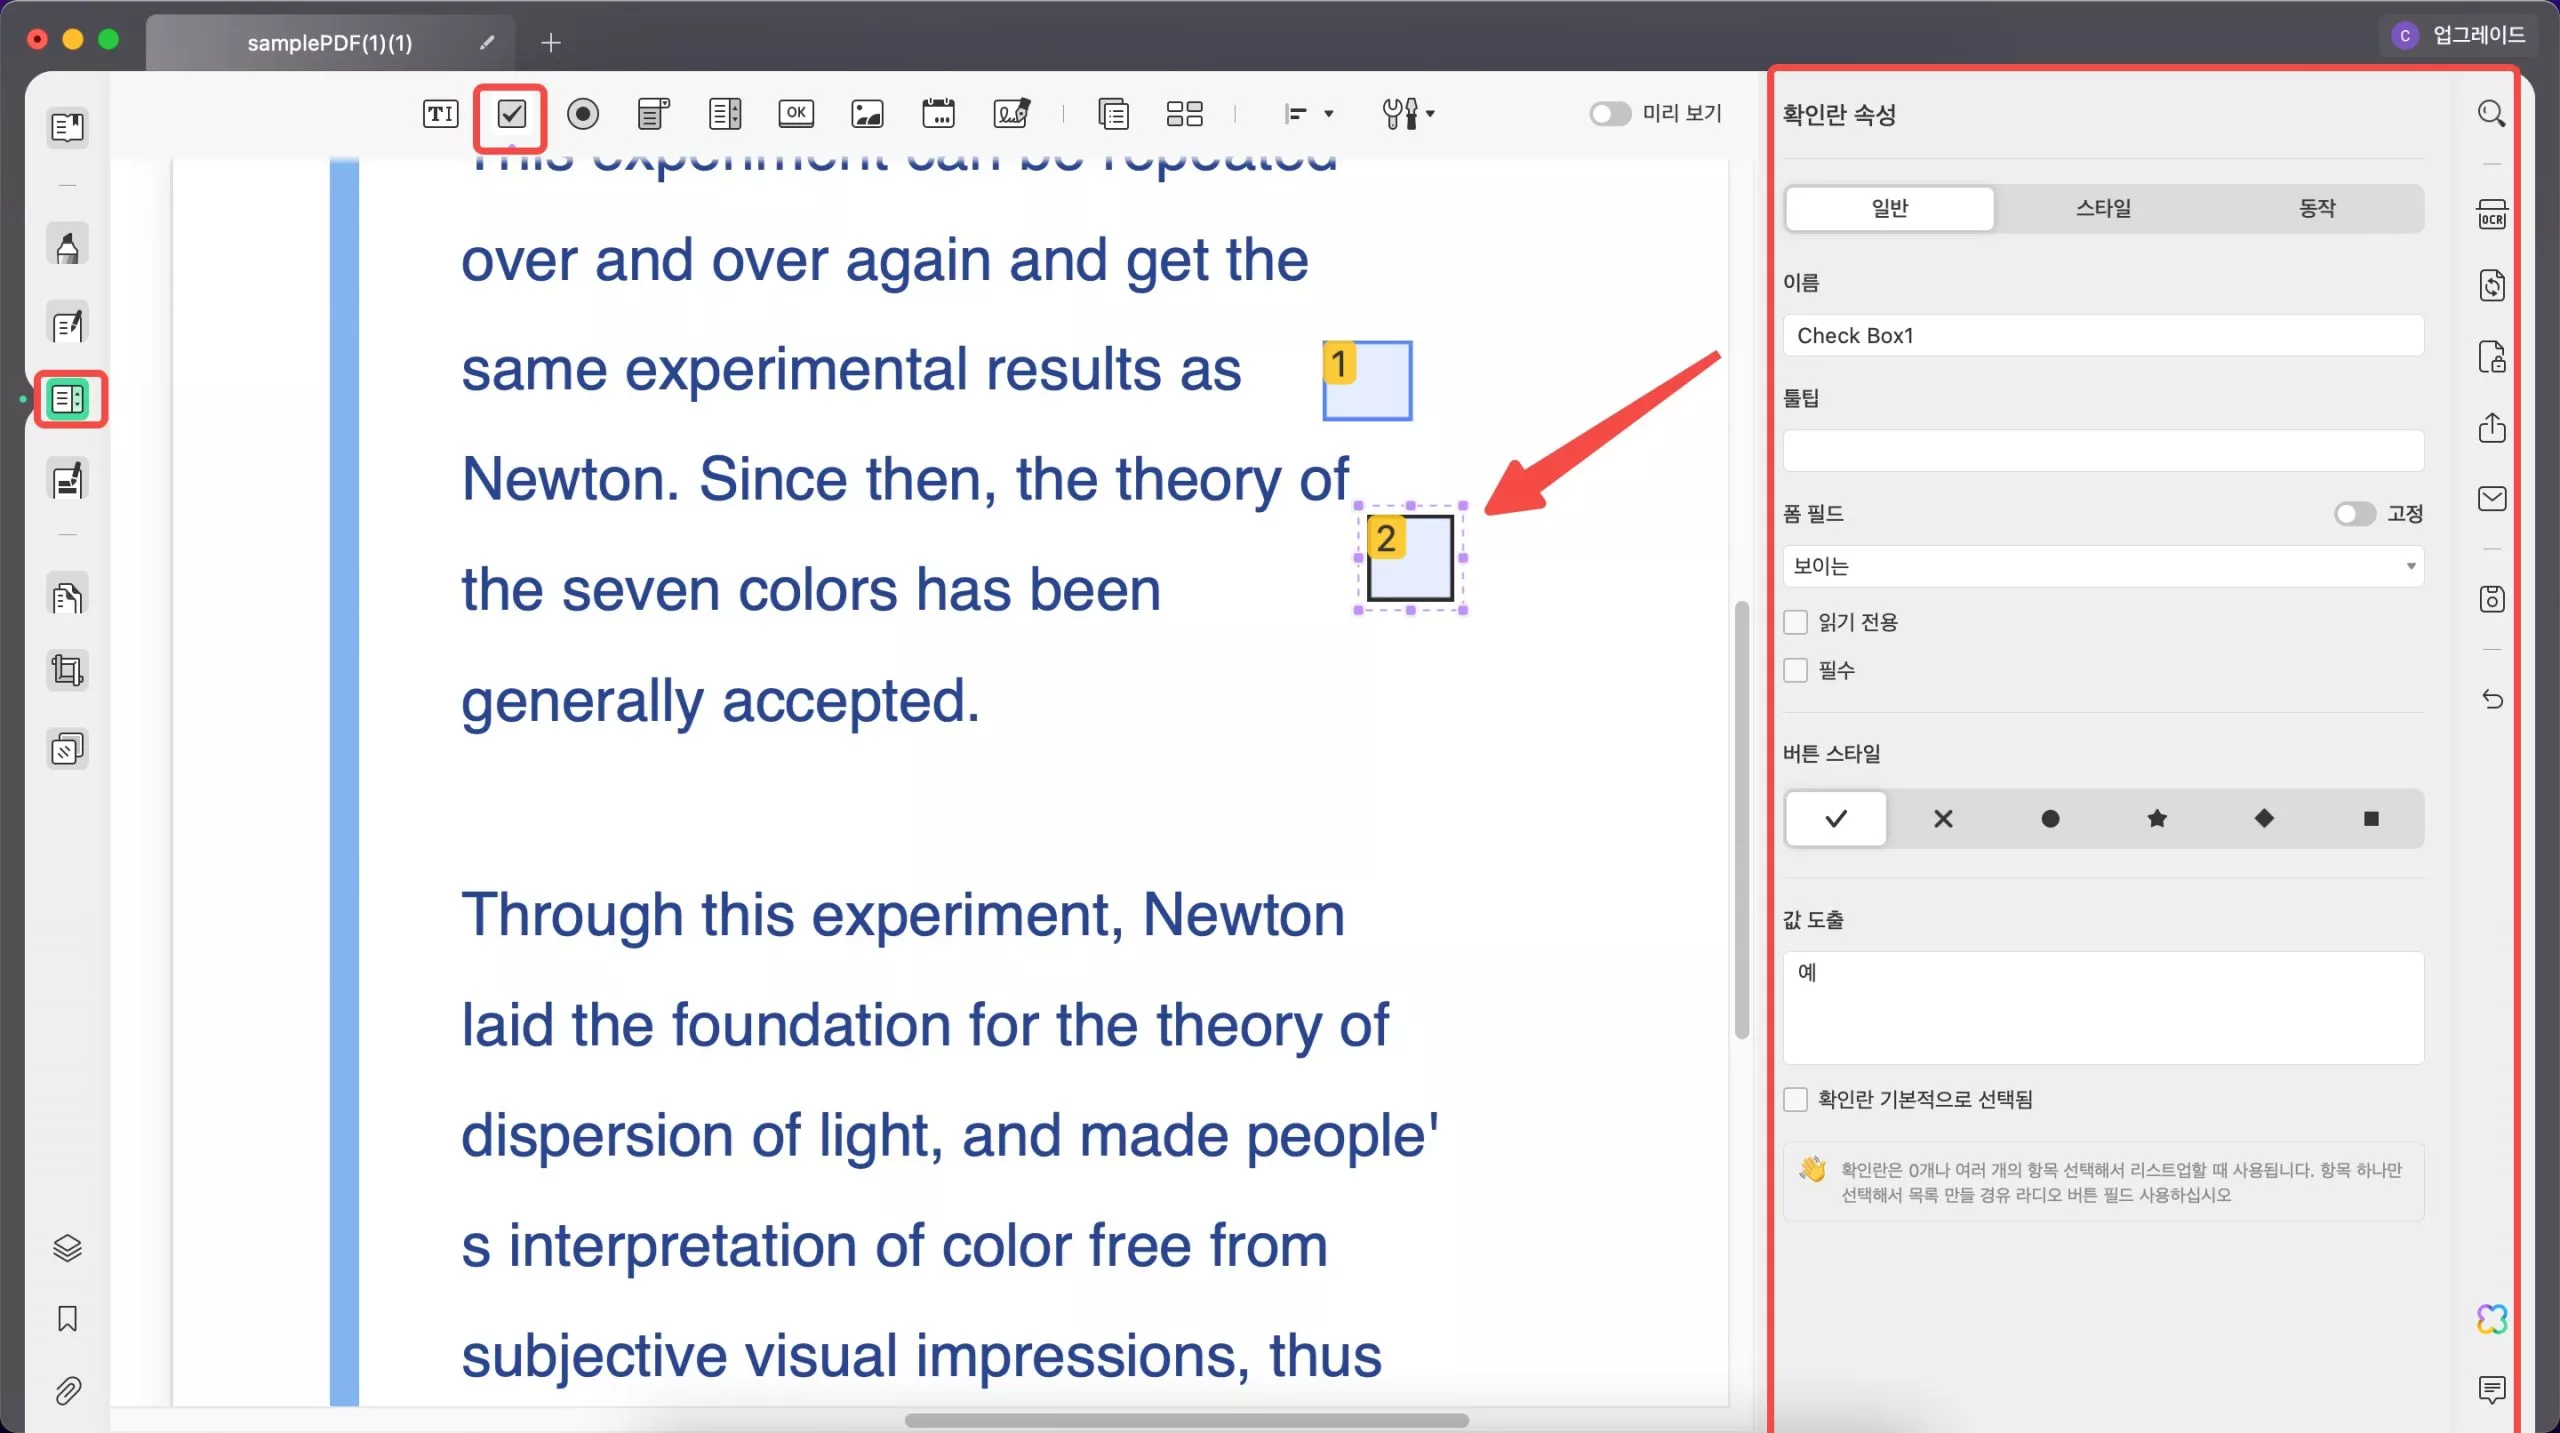The width and height of the screenshot is (2560, 1433).
Task: Select the Image Field tool
Action: (867, 114)
